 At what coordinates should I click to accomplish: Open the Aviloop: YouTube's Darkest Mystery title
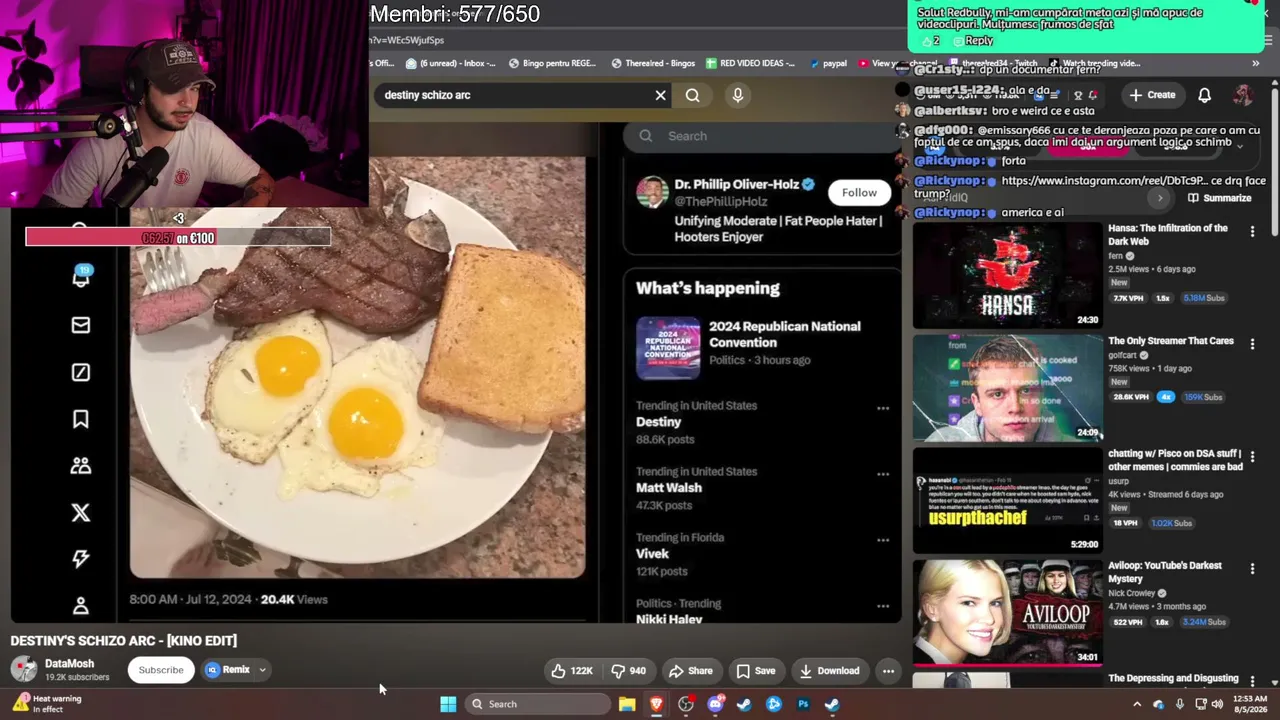[1165, 572]
